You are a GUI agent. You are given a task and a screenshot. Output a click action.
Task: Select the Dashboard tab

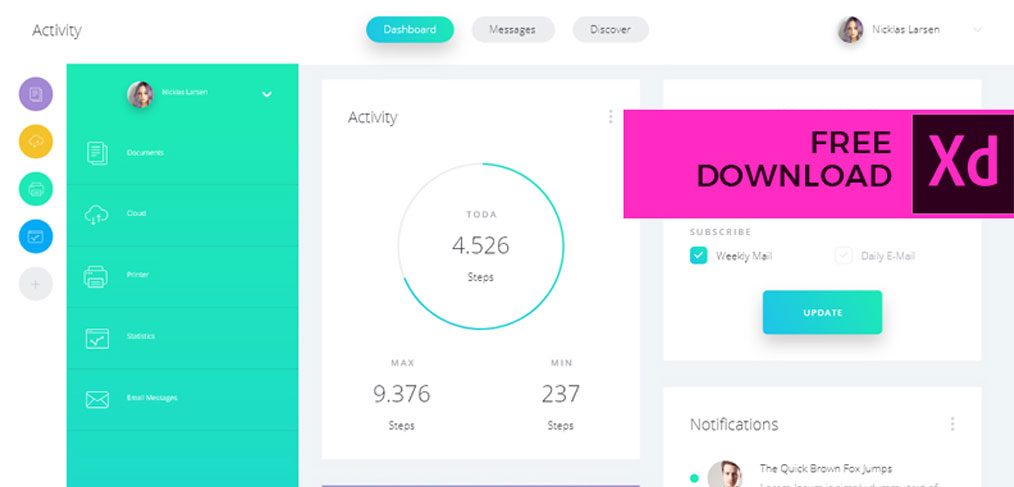(410, 30)
